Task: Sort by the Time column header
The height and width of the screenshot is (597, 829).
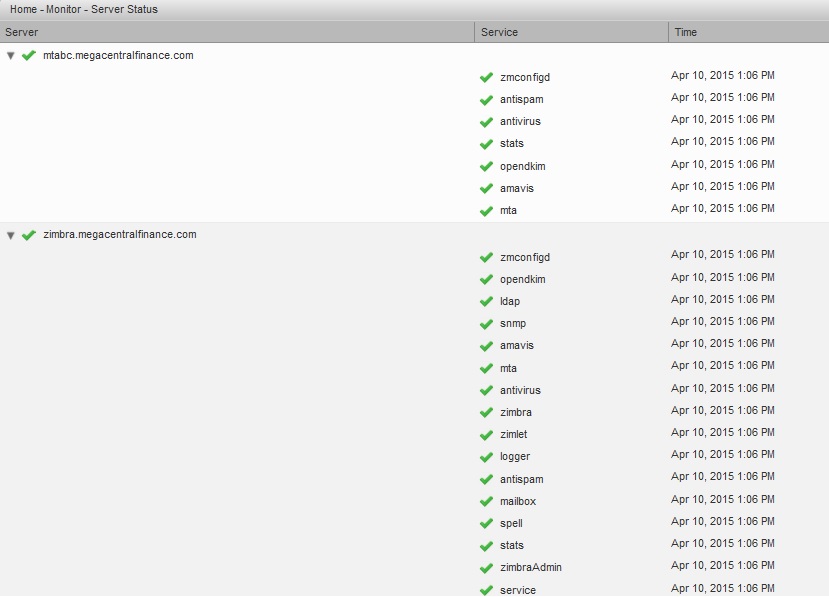Action: tap(749, 32)
